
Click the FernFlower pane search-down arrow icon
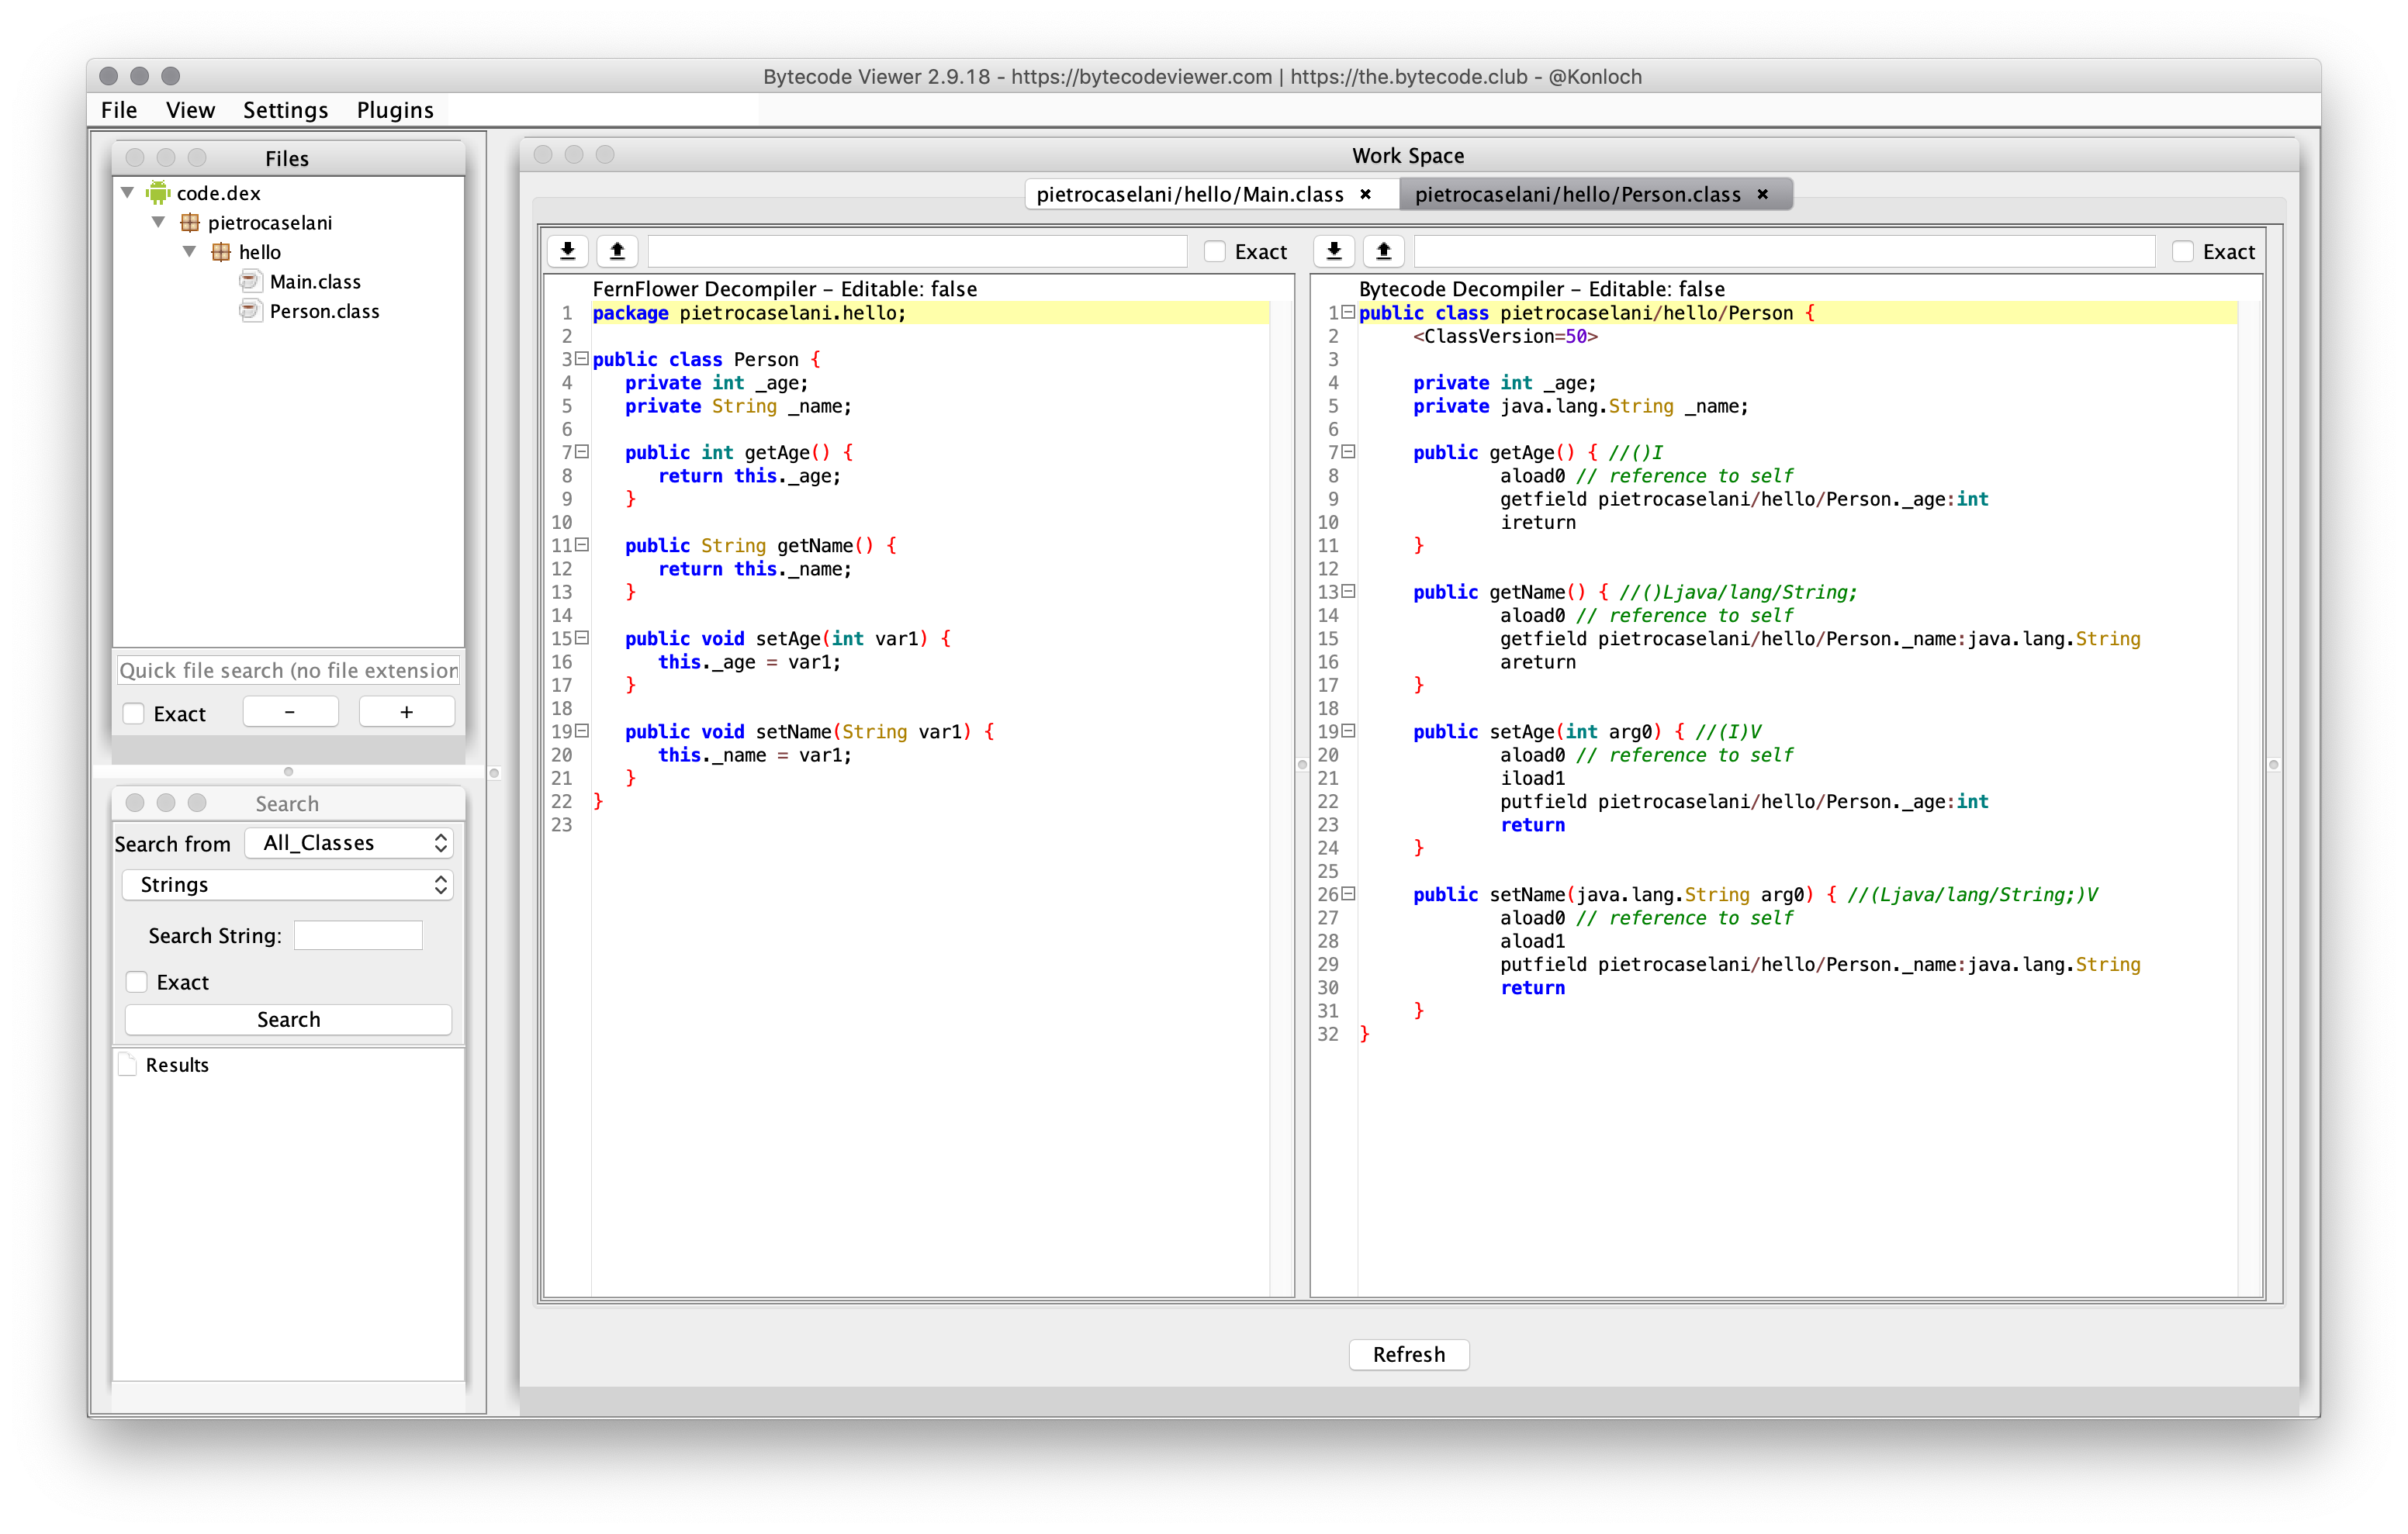(x=567, y=251)
